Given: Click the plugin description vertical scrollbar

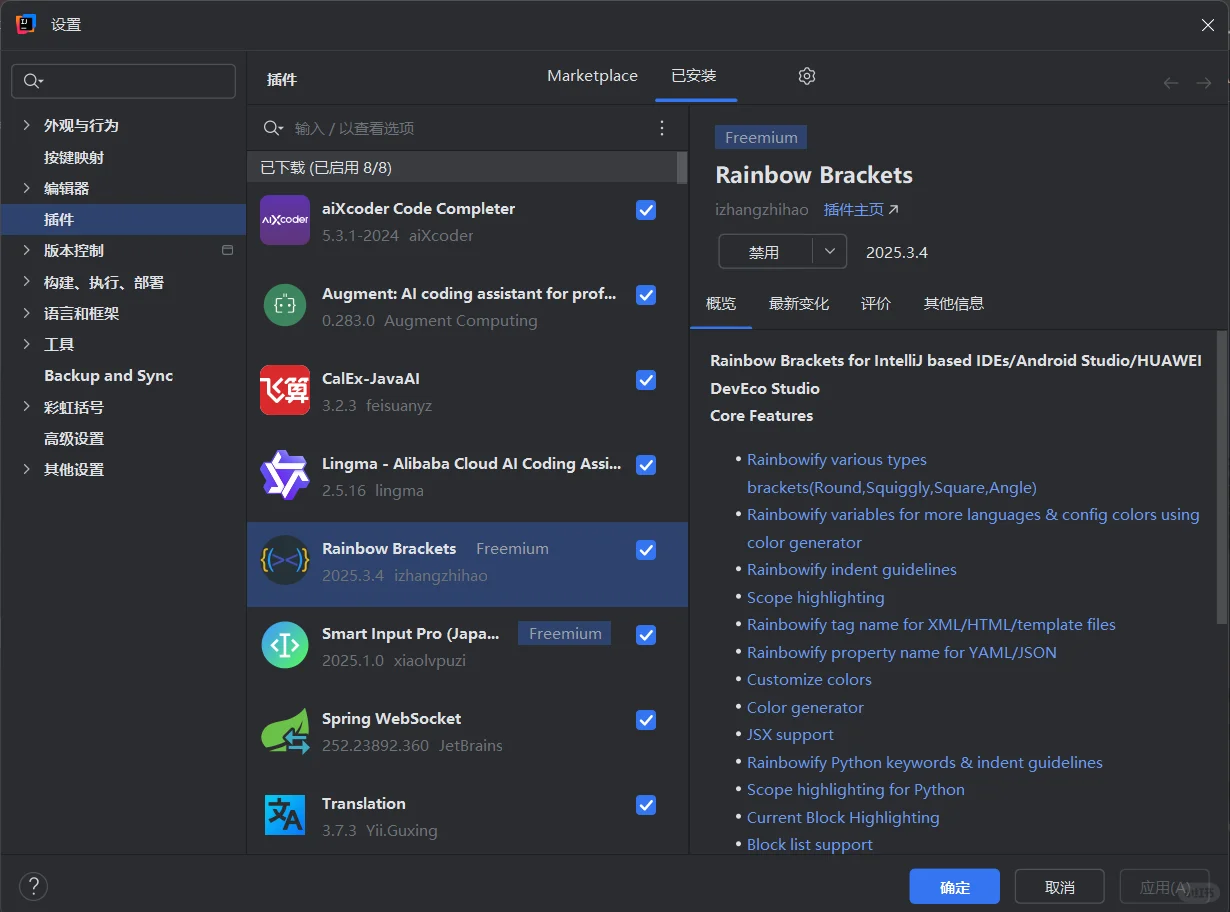Looking at the screenshot, I should [x=1221, y=477].
